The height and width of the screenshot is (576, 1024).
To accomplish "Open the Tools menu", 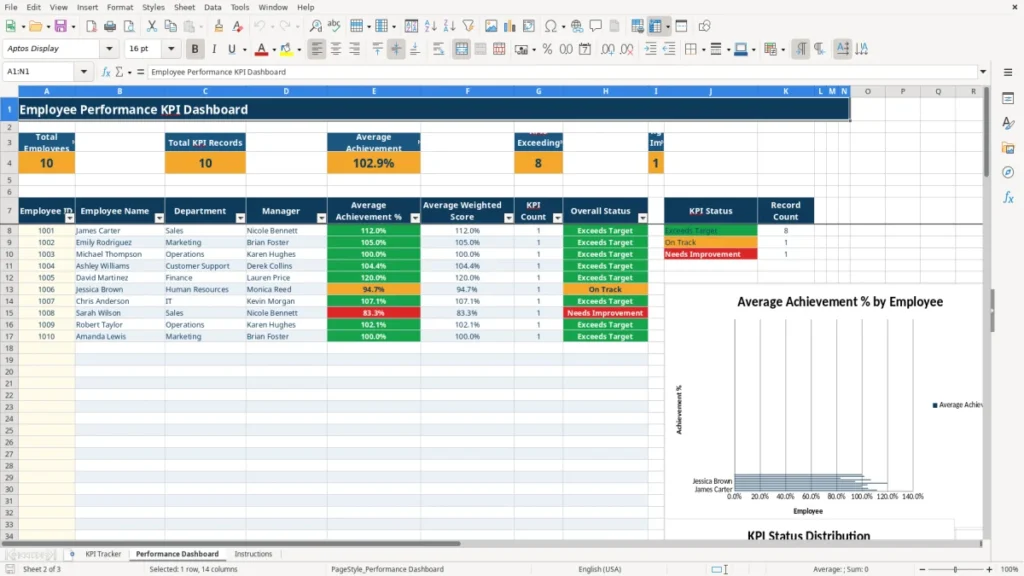I will click(240, 7).
